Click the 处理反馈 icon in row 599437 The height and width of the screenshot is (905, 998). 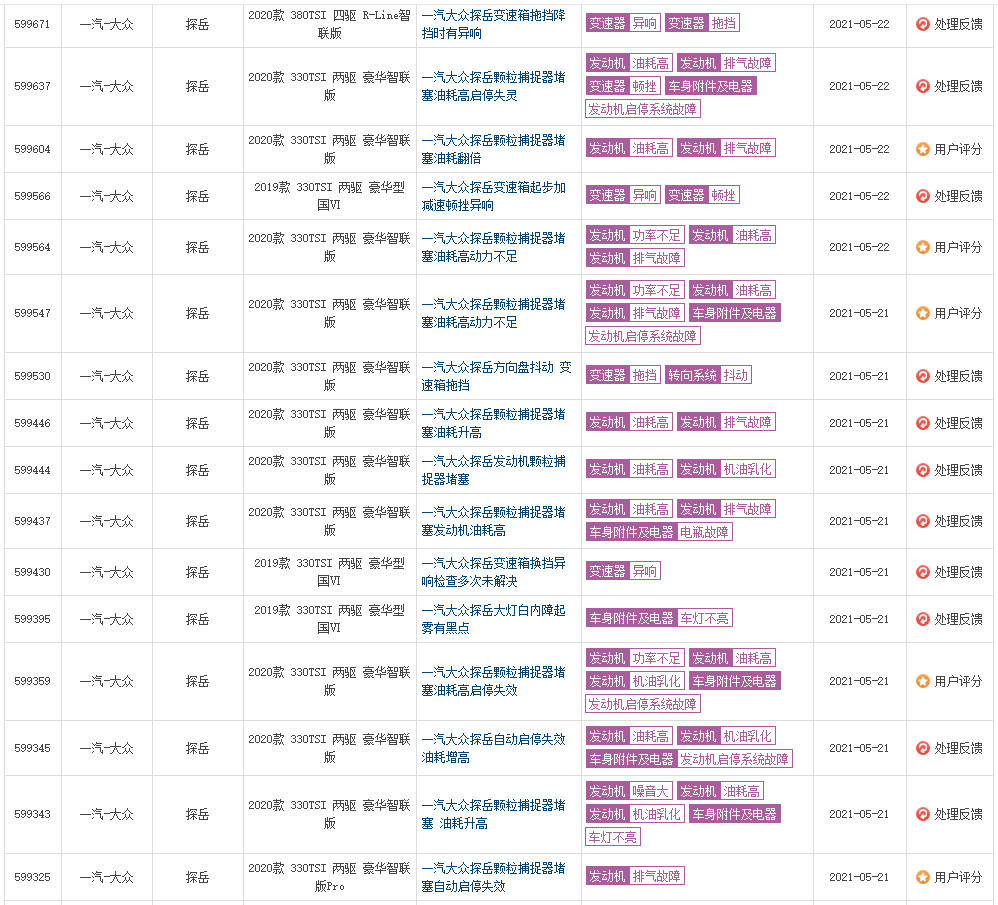tap(922, 521)
